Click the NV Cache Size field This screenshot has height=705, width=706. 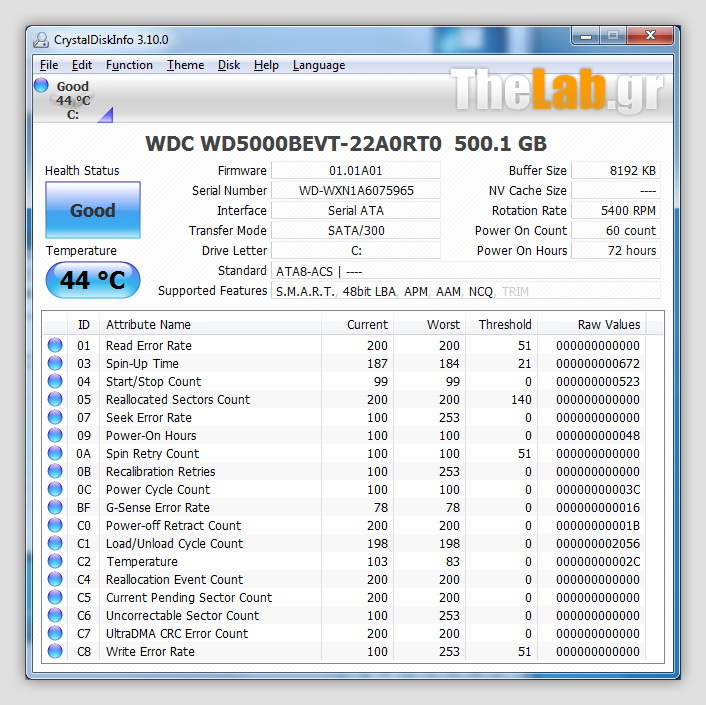pyautogui.click(x=615, y=190)
